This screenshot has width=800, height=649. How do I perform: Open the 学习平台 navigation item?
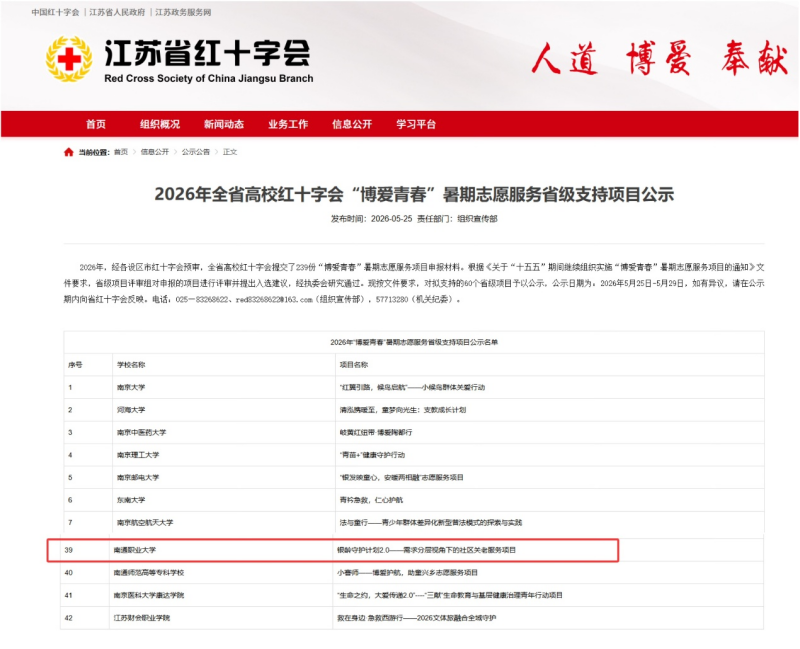coord(416,124)
